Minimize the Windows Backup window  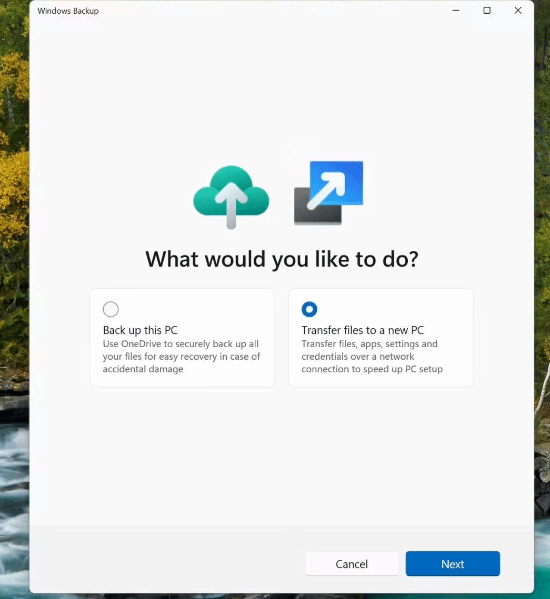(456, 11)
